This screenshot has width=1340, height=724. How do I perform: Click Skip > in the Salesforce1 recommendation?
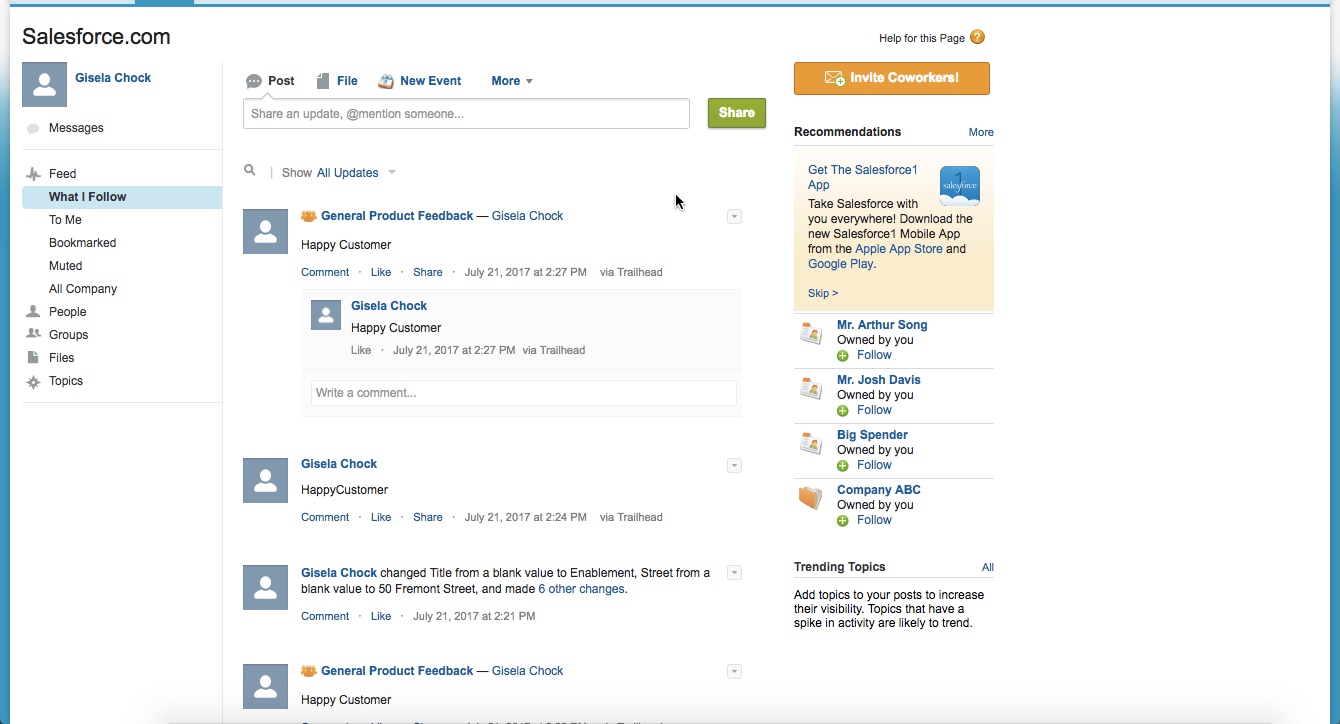point(823,293)
